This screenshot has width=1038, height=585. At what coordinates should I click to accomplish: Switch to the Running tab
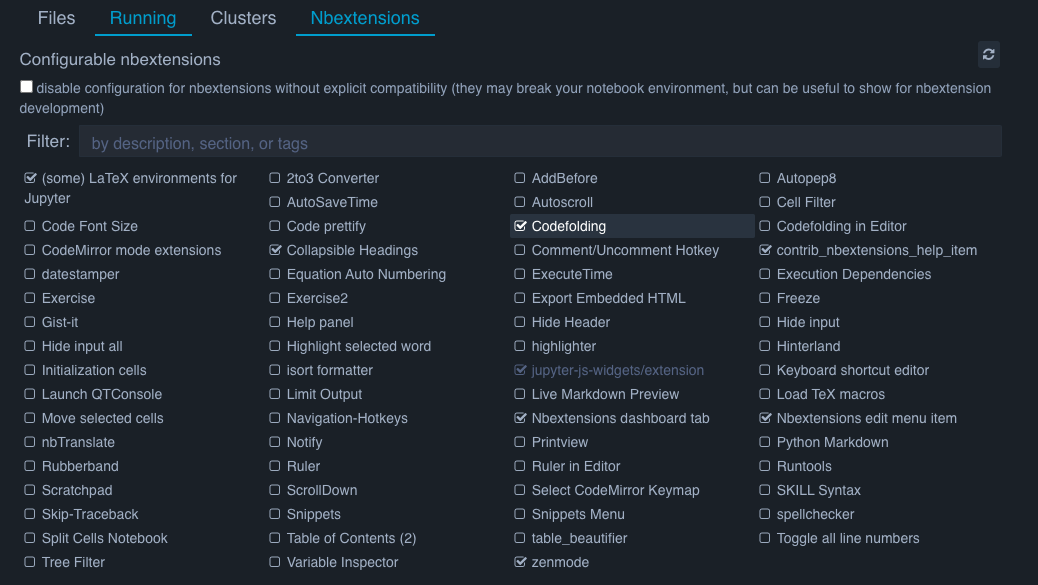pyautogui.click(x=143, y=18)
